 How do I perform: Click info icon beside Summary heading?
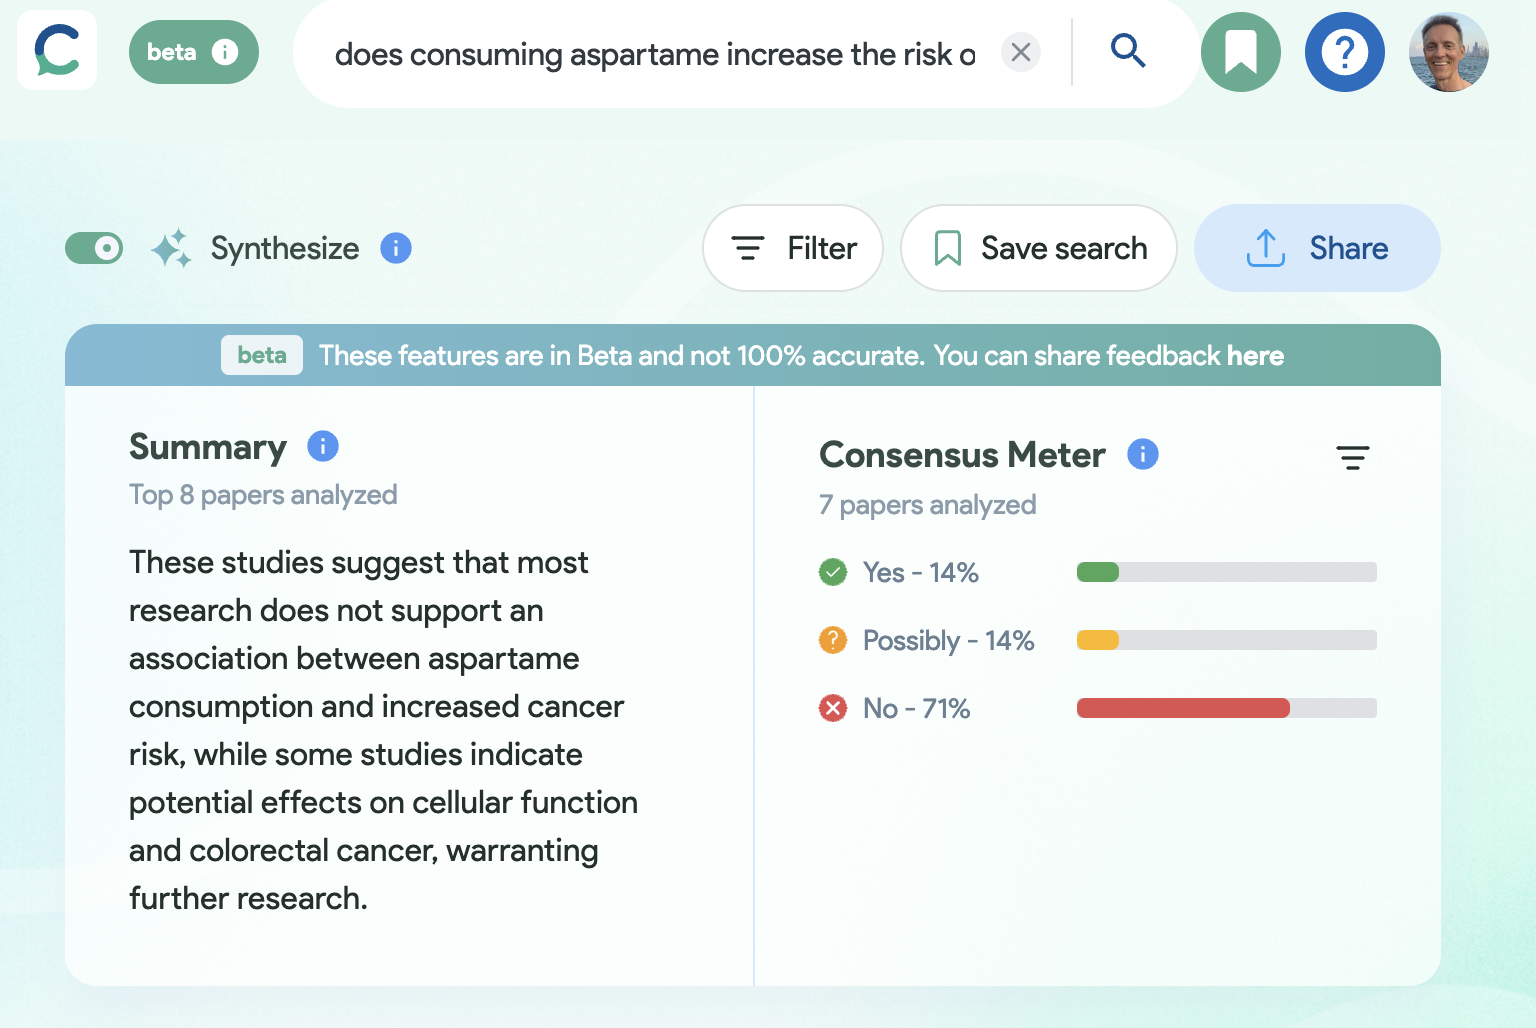pyautogui.click(x=323, y=446)
